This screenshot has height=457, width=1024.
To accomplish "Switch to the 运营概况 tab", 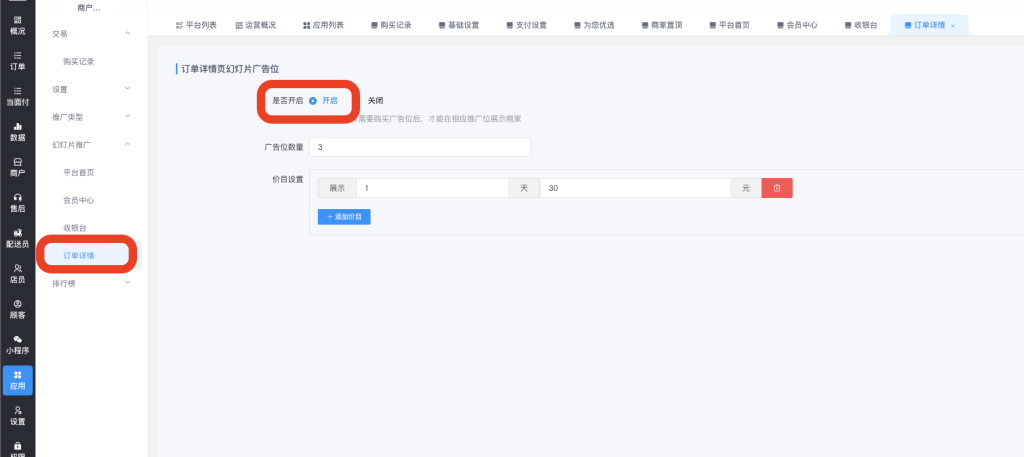I will [254, 24].
